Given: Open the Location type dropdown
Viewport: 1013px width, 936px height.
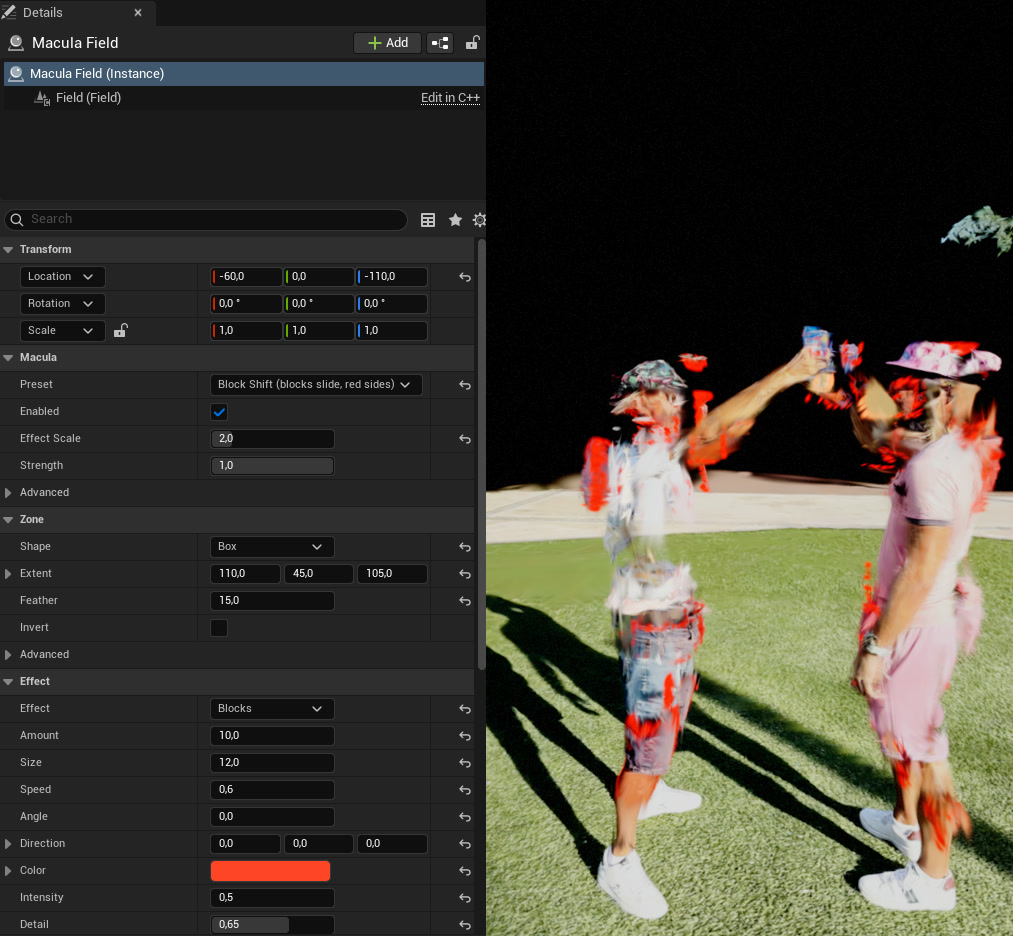Looking at the screenshot, I should [x=63, y=276].
